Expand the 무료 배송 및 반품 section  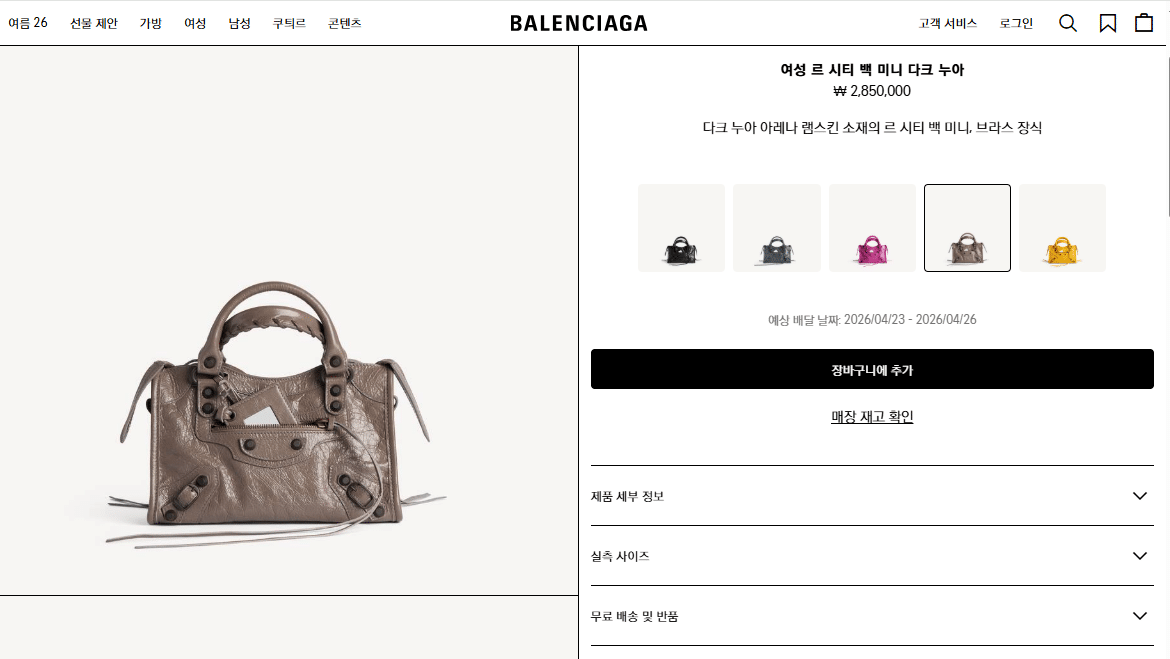872,616
